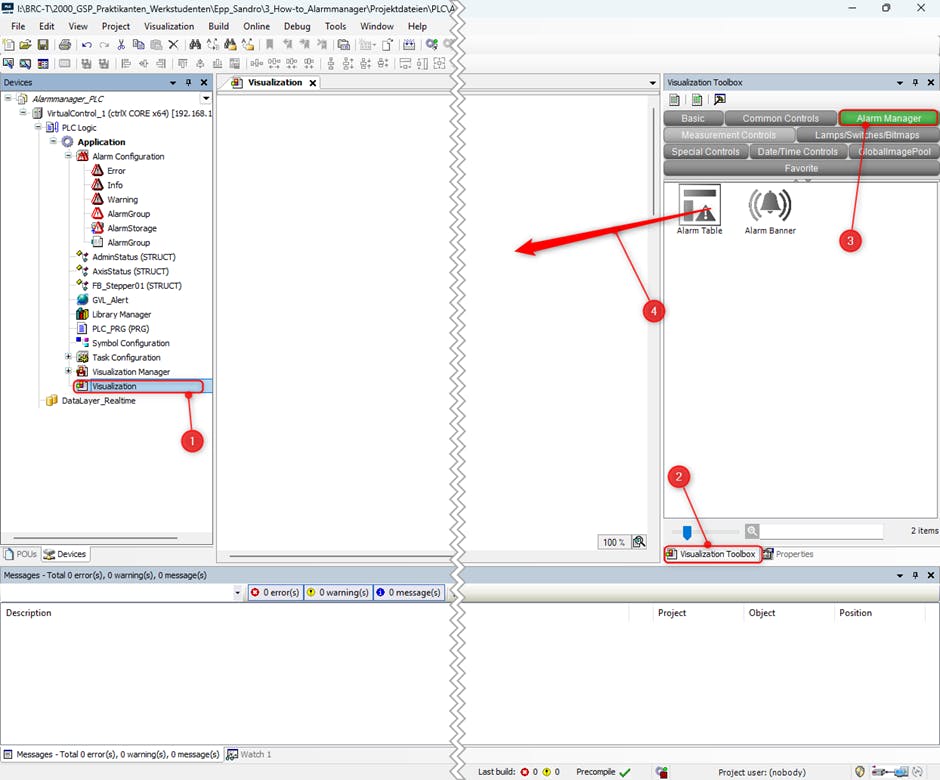Switch to the POUs tab
The image size is (940, 780).
22,554
